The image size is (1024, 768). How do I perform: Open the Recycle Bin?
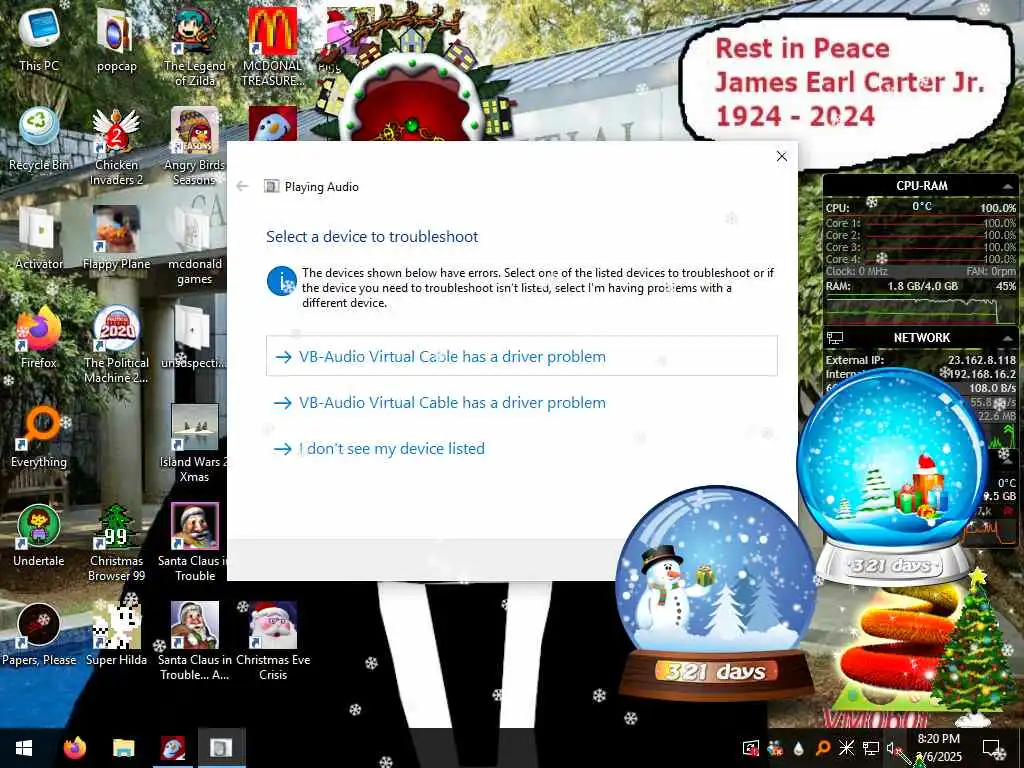(x=39, y=140)
